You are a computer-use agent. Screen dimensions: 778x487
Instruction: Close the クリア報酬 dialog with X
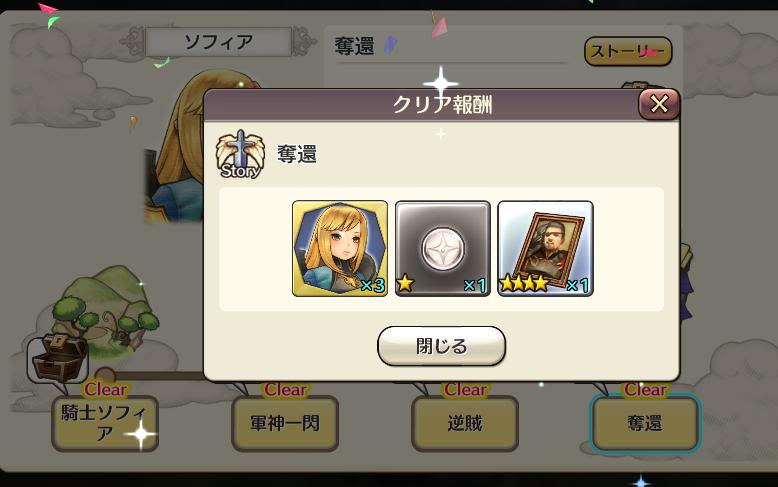tap(658, 104)
